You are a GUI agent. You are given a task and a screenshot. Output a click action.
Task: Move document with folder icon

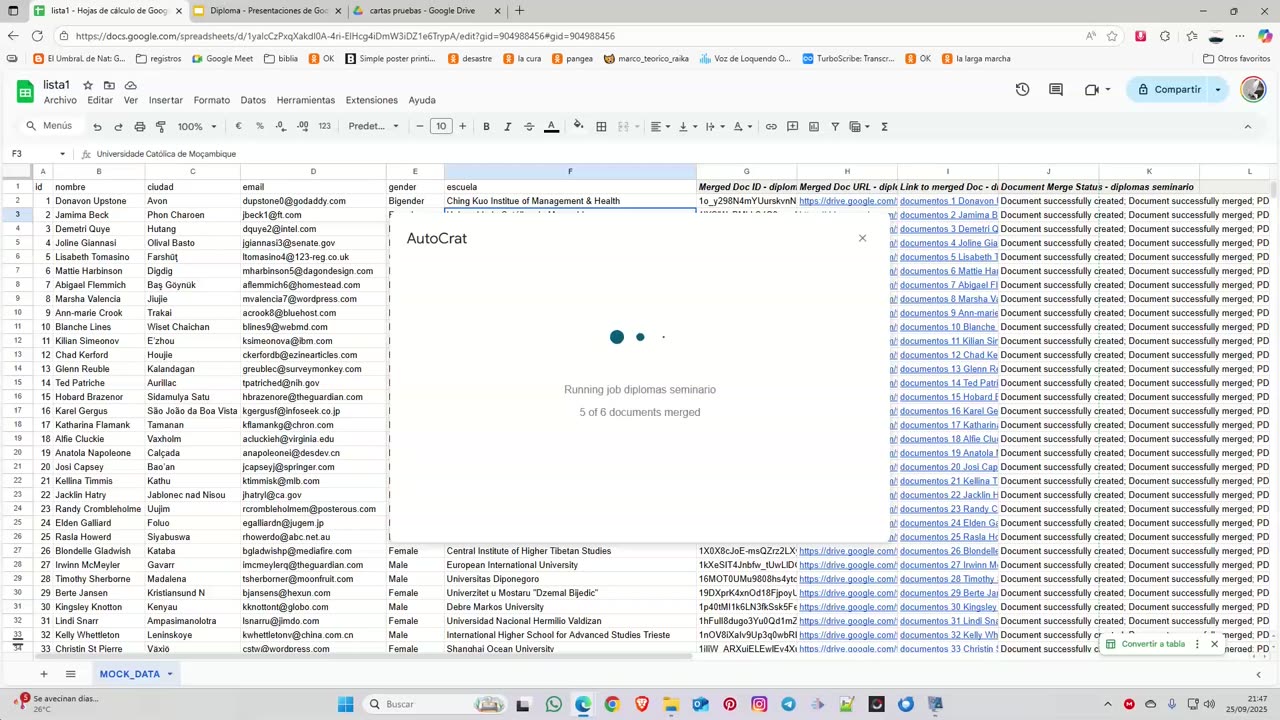point(109,85)
